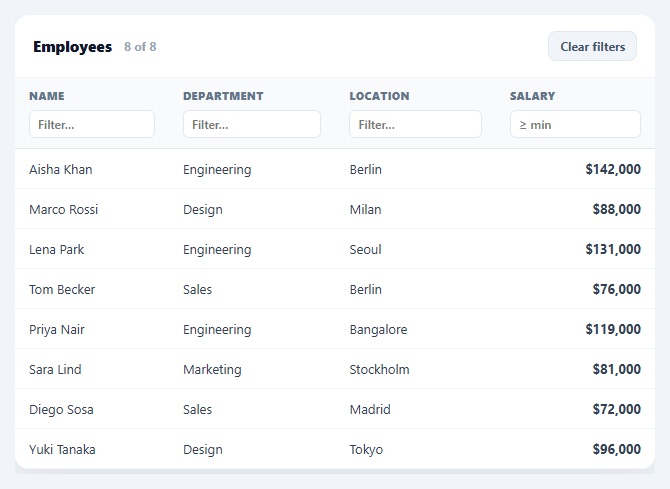This screenshot has height=489, width=670.
Task: Click Sales in Tom Becker's row
Action: (197, 289)
